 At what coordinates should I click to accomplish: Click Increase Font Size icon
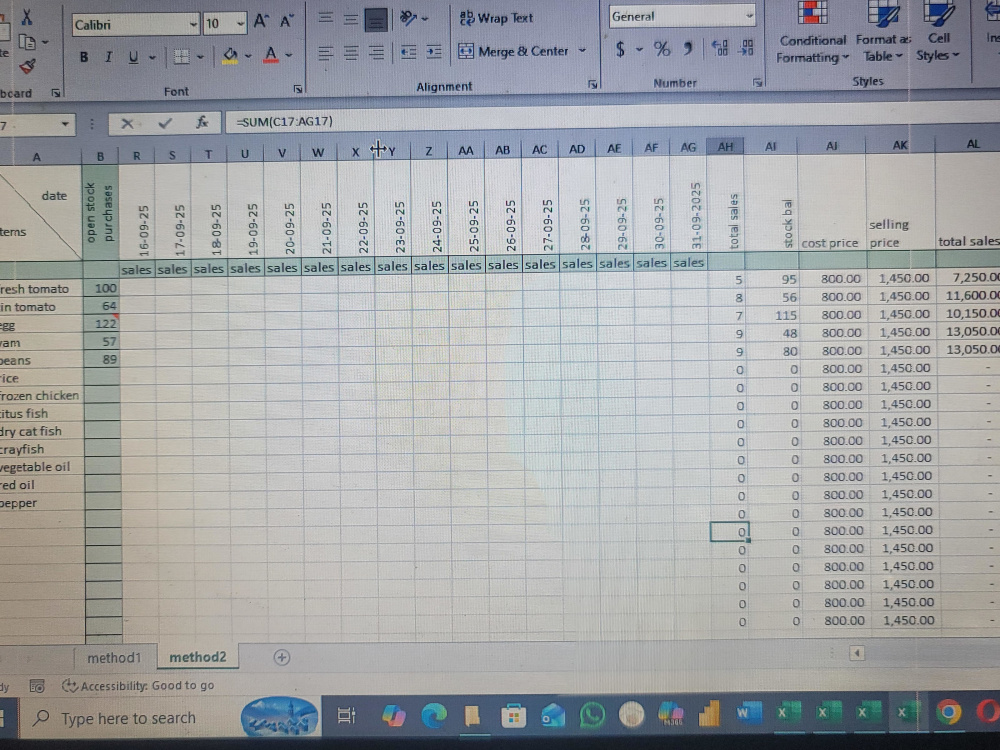[260, 22]
